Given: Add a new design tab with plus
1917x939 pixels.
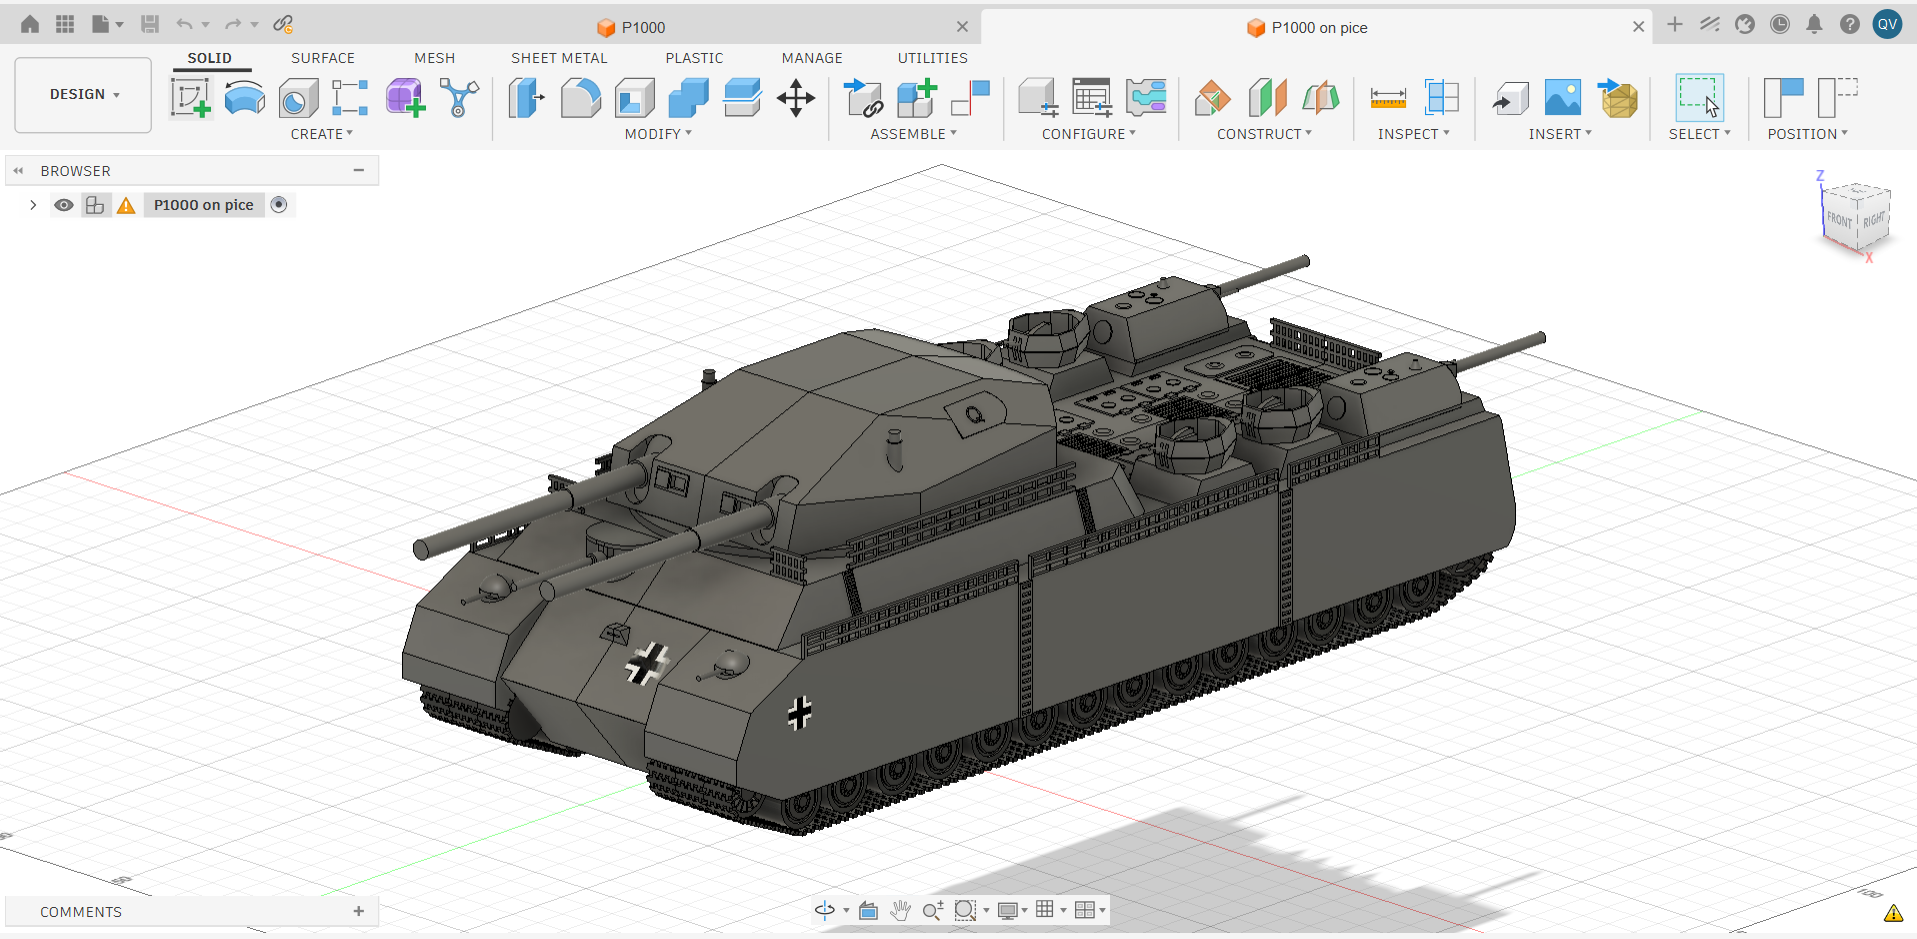Looking at the screenshot, I should tap(1675, 24).
